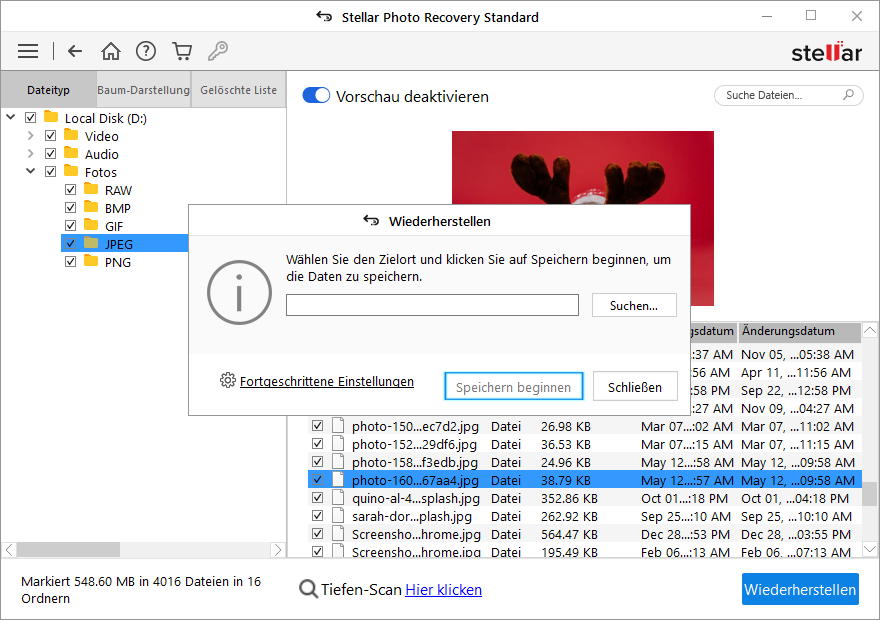880x620 pixels.
Task: Switch to the Dateityp tab
Action: coord(48,90)
